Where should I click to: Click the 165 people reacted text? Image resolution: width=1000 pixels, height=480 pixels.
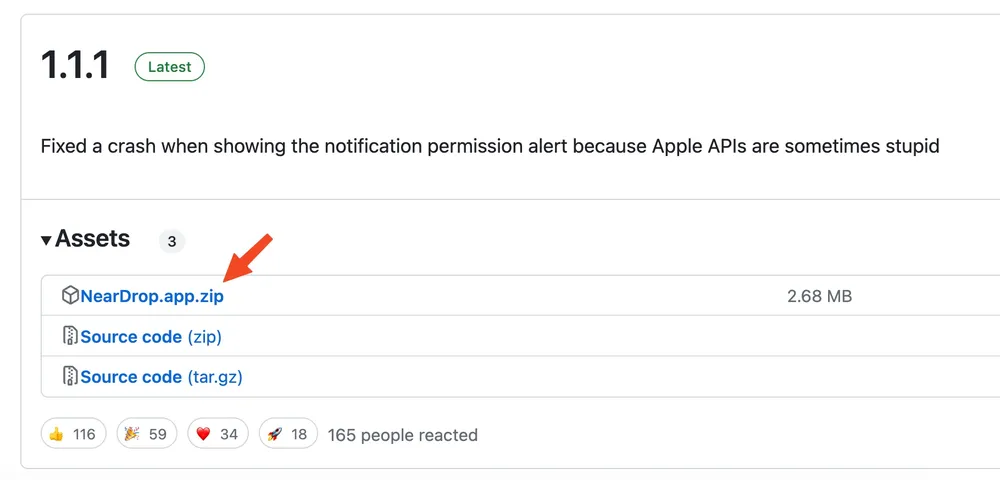point(403,435)
